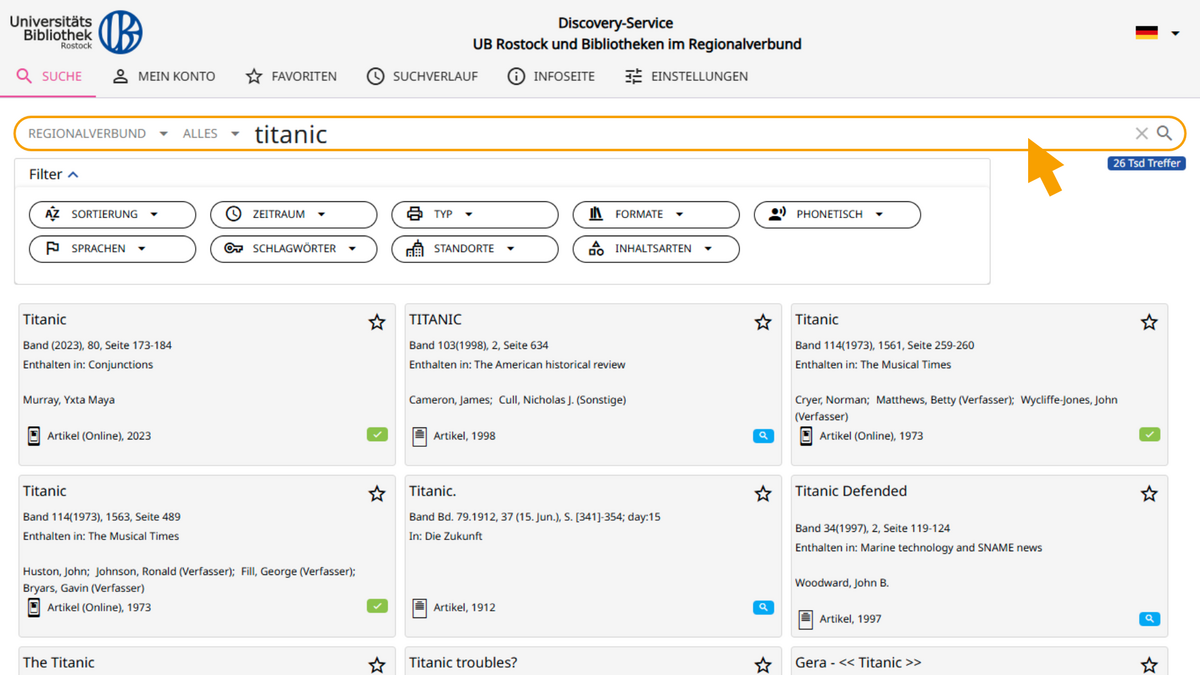Viewport: 1200px width, 675px height.
Task: Click the Universitäts Bibliothek Rostock logo
Action: point(76,32)
